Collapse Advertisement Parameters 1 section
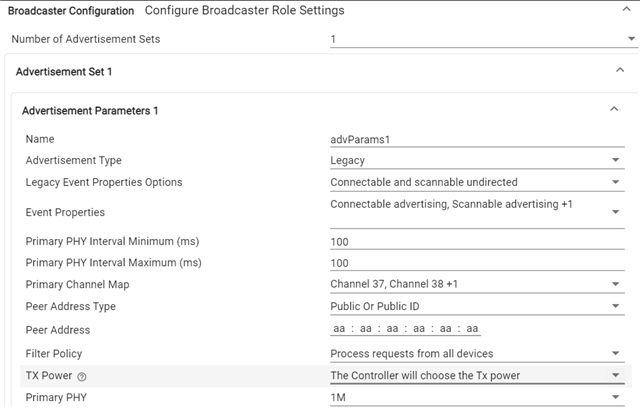Image resolution: width=640 pixels, height=408 pixels. (x=613, y=110)
